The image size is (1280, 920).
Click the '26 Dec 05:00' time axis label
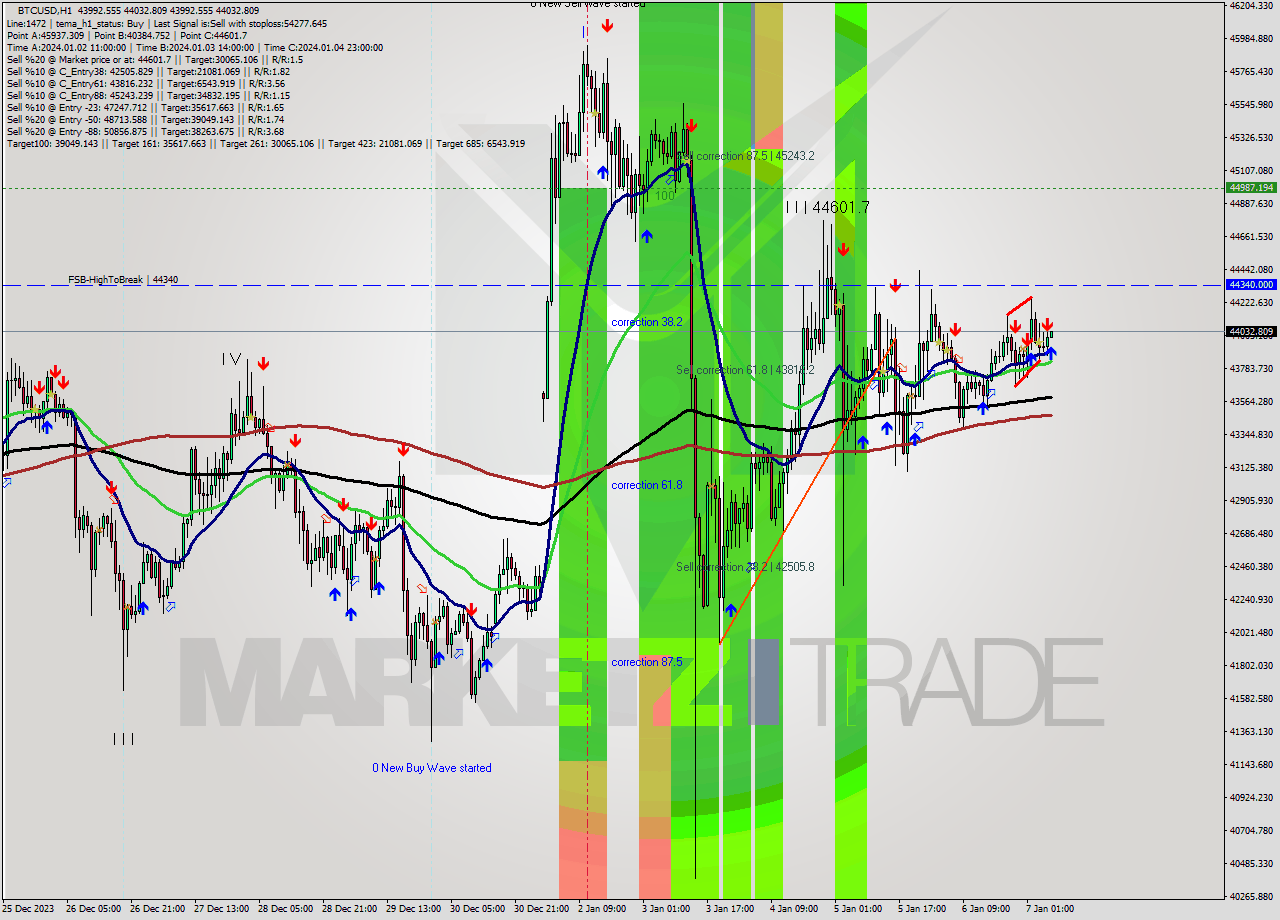click(x=94, y=909)
